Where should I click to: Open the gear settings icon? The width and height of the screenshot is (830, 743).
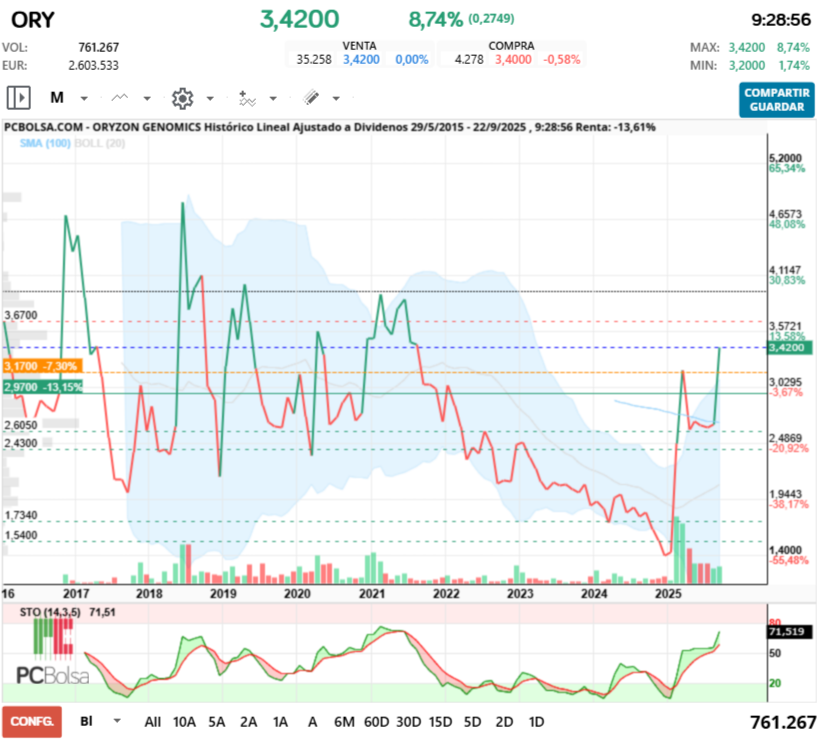[x=182, y=98]
